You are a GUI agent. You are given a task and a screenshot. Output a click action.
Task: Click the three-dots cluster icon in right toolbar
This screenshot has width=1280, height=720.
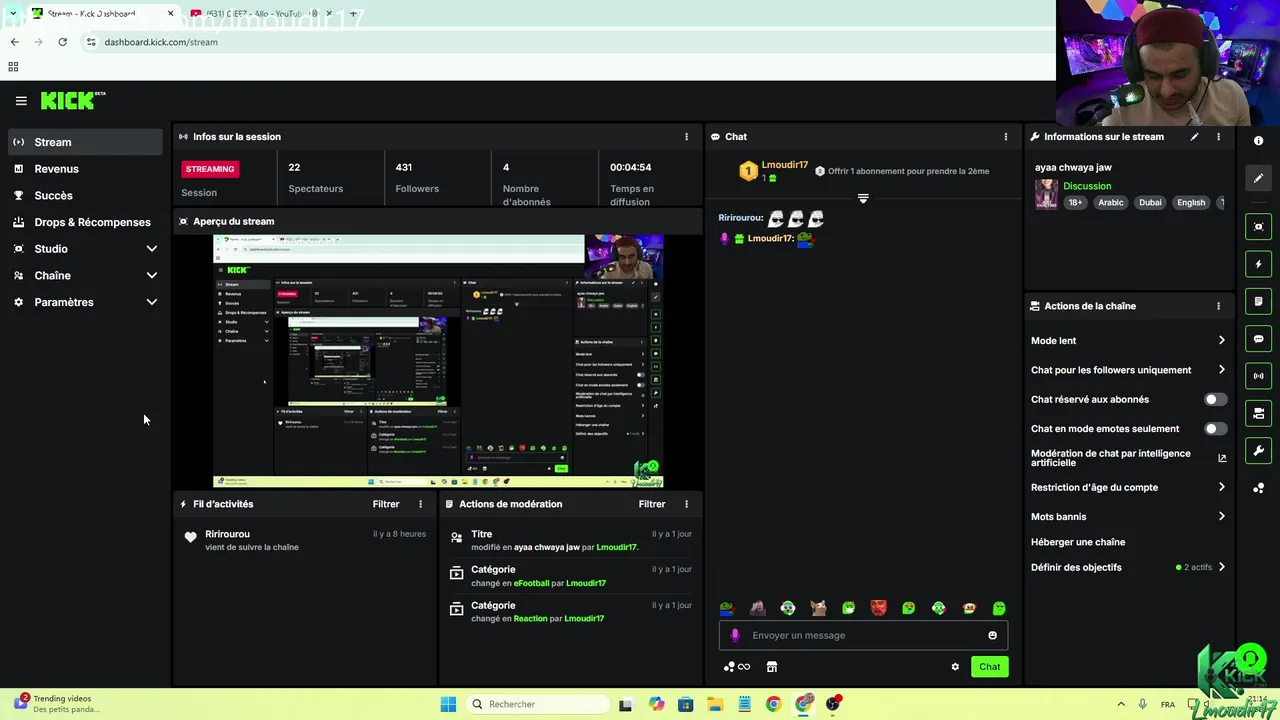(1258, 488)
